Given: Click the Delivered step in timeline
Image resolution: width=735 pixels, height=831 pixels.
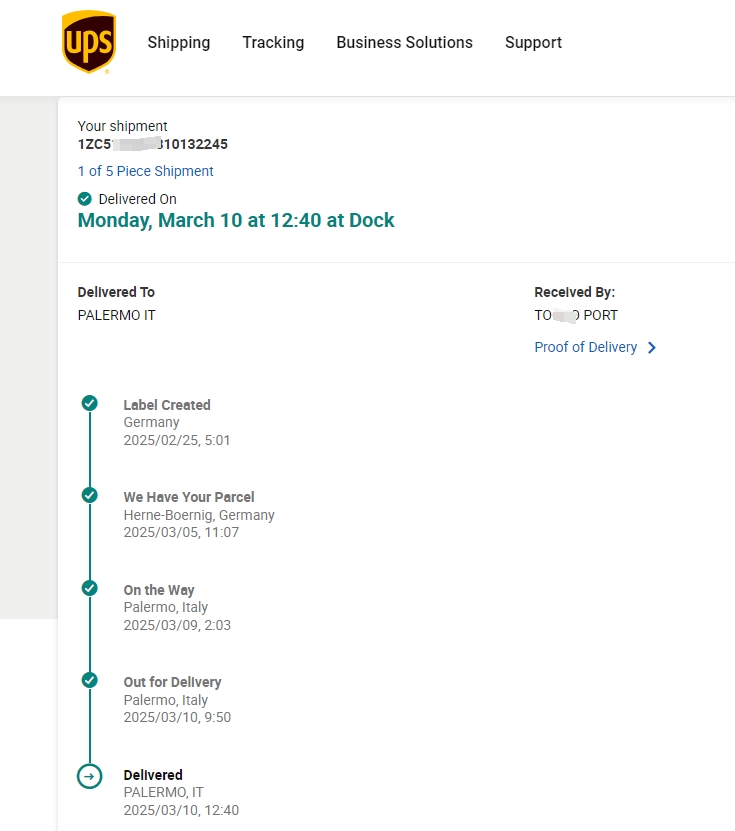Looking at the screenshot, I should click(x=153, y=775).
